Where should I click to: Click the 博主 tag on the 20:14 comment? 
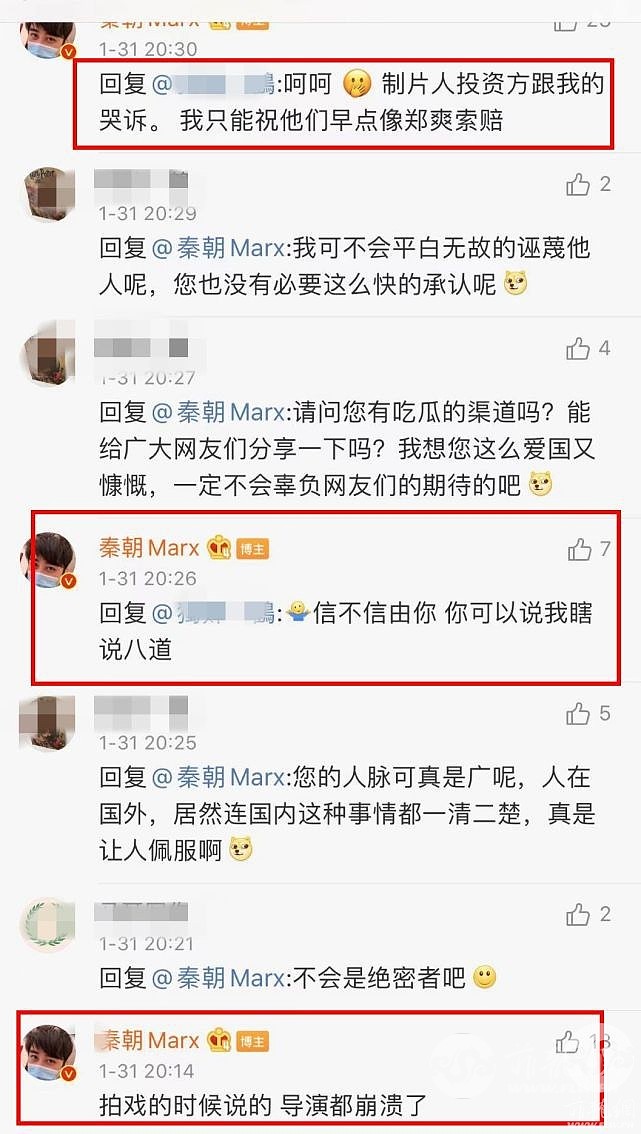coord(252,1041)
